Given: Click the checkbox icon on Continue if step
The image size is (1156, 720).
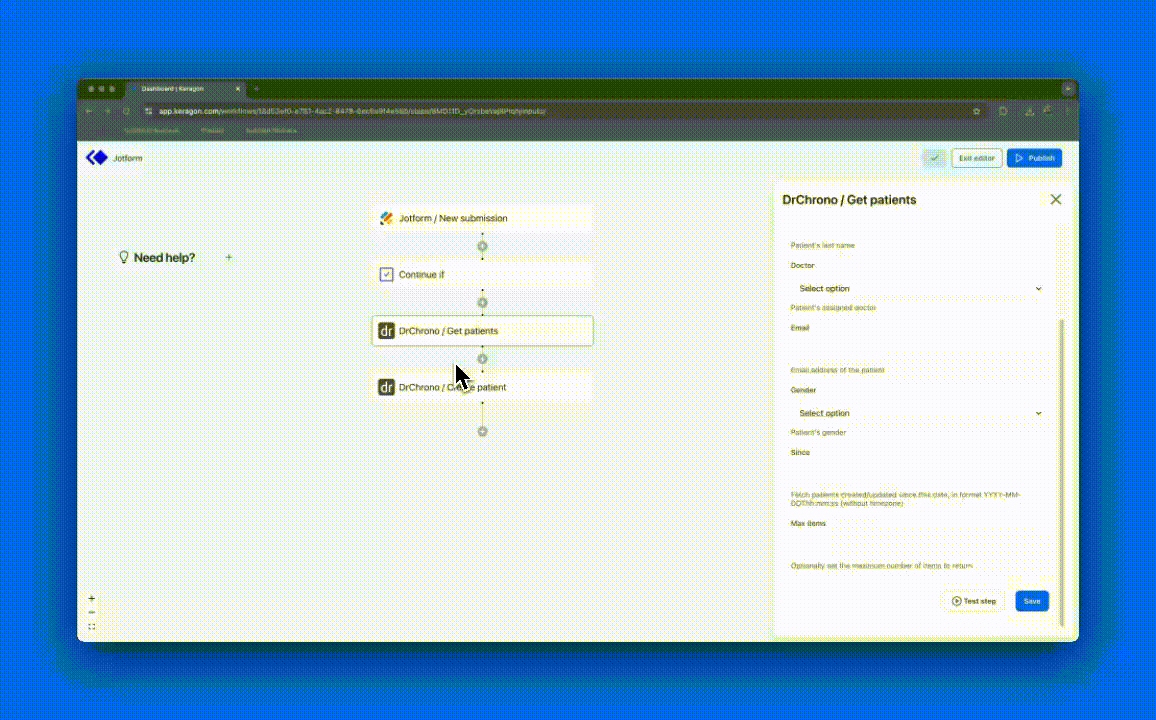Looking at the screenshot, I should pos(386,274).
